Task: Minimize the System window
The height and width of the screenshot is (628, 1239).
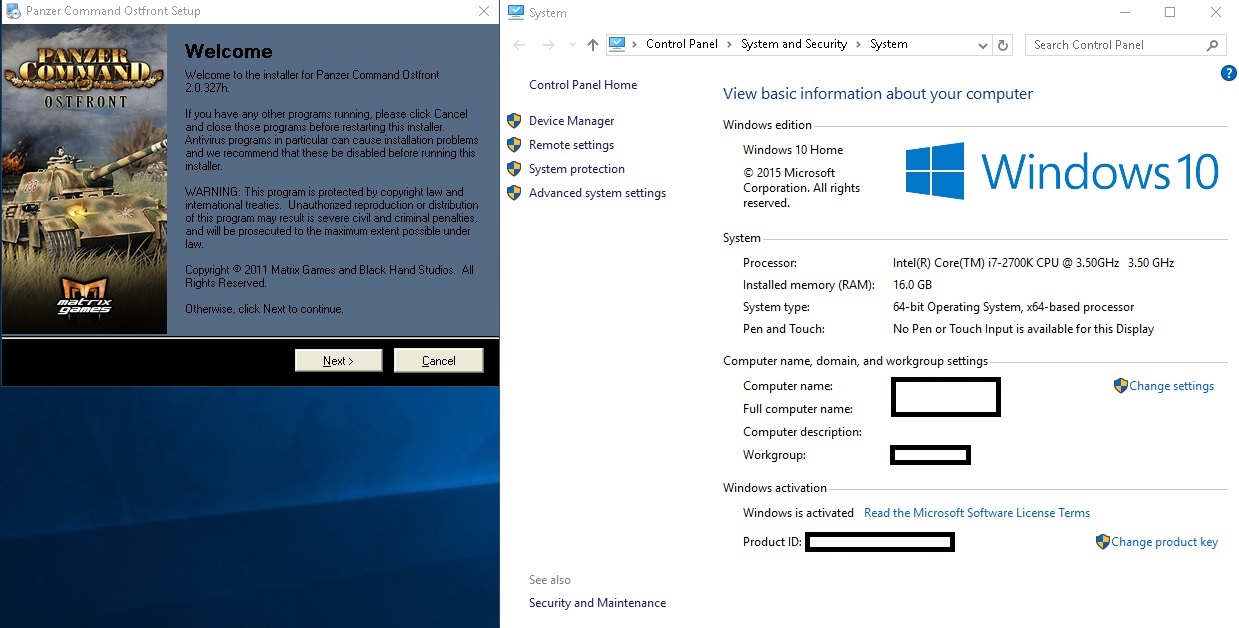Action: [x=1123, y=12]
